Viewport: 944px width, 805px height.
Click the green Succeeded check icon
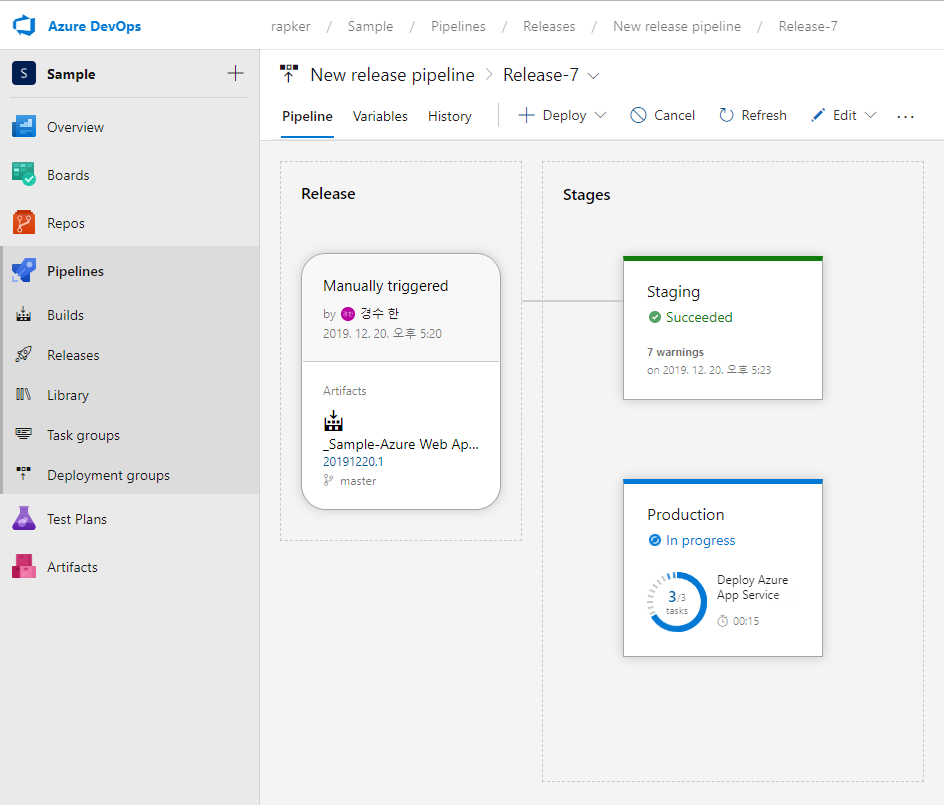click(x=654, y=317)
